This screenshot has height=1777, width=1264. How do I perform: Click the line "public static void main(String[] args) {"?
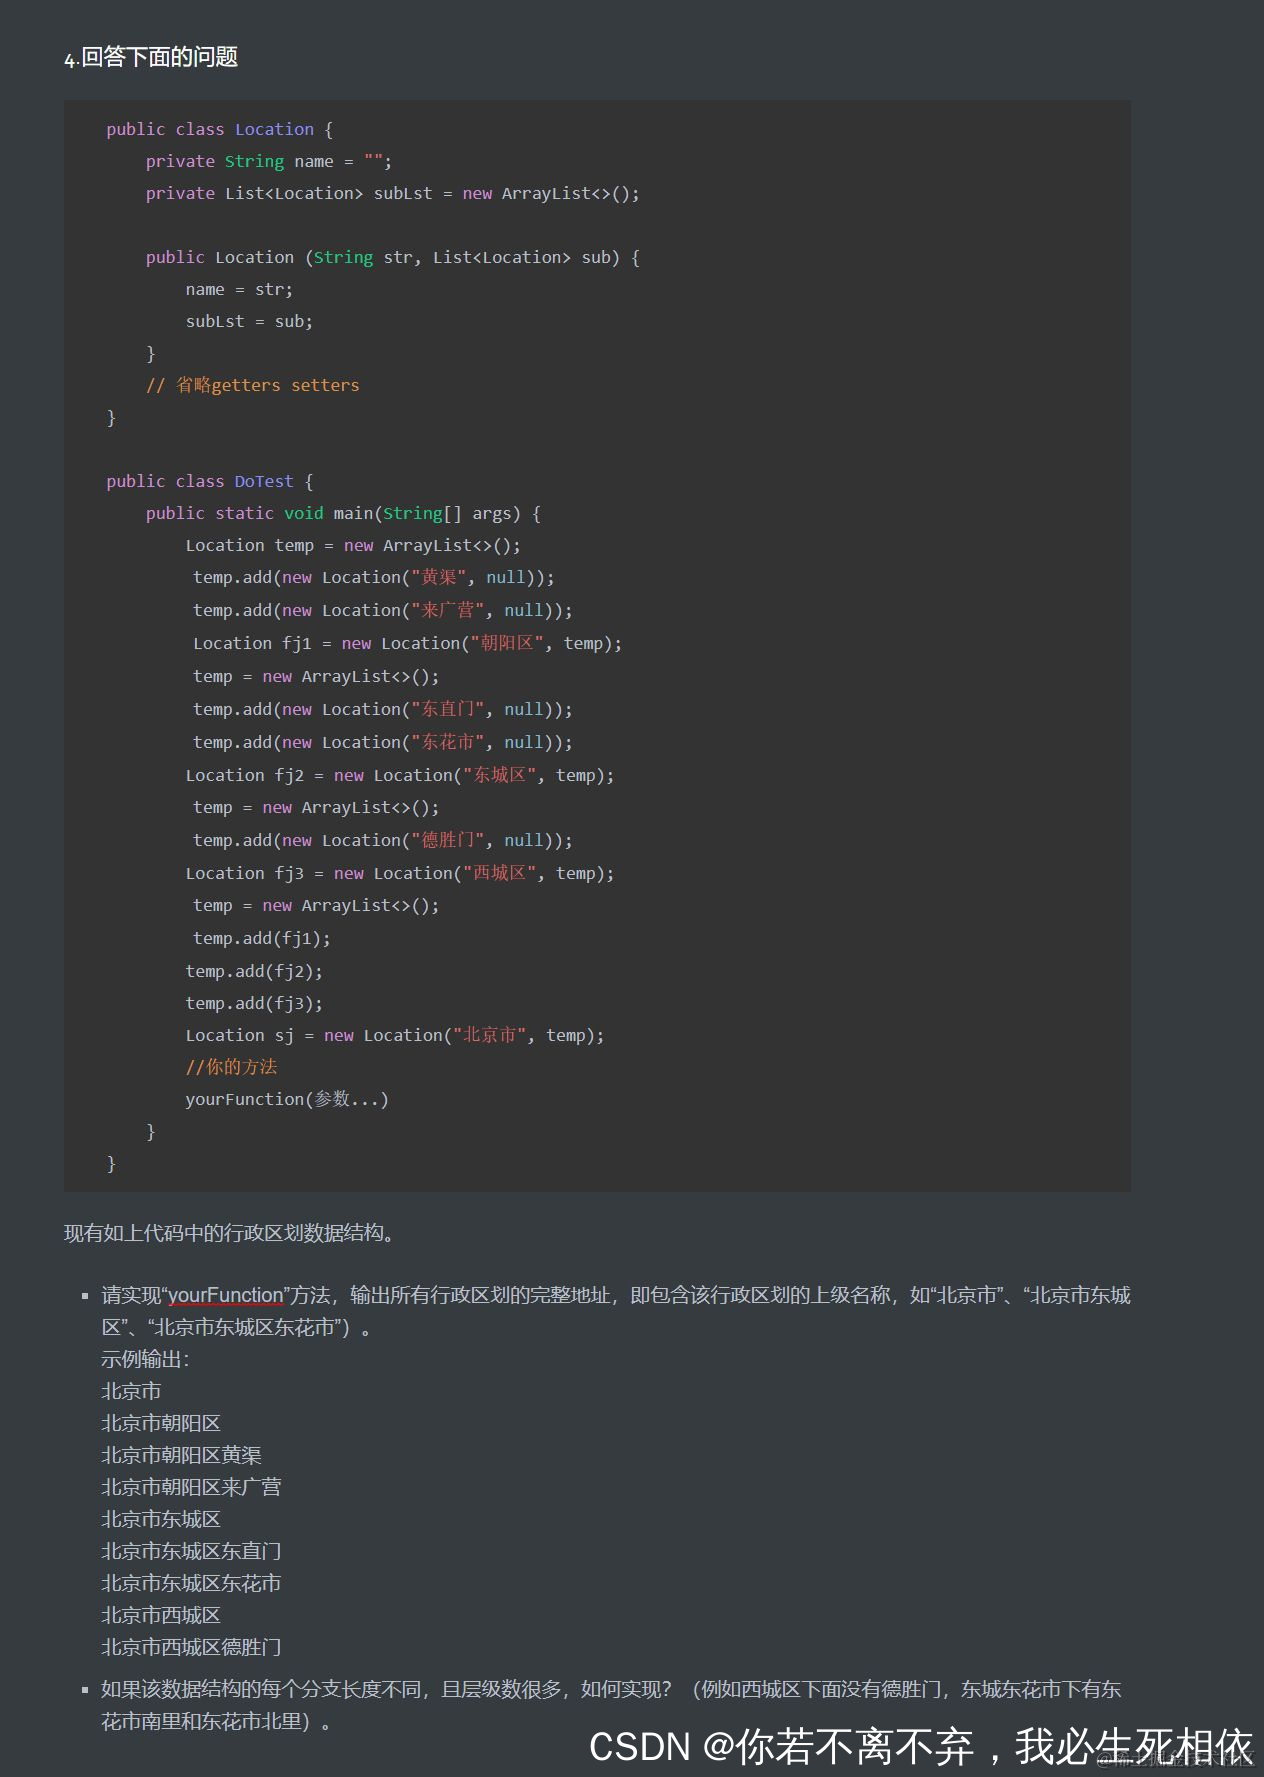343,513
